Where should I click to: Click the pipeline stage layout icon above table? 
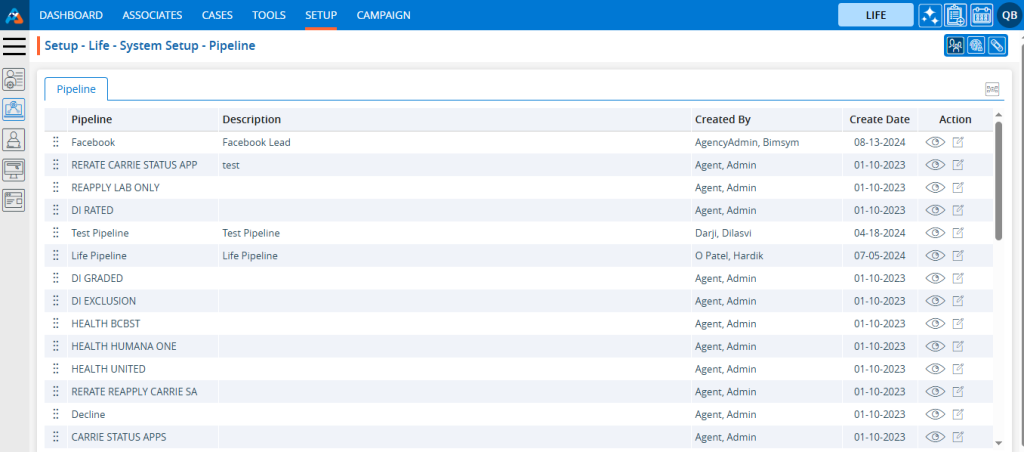(992, 89)
